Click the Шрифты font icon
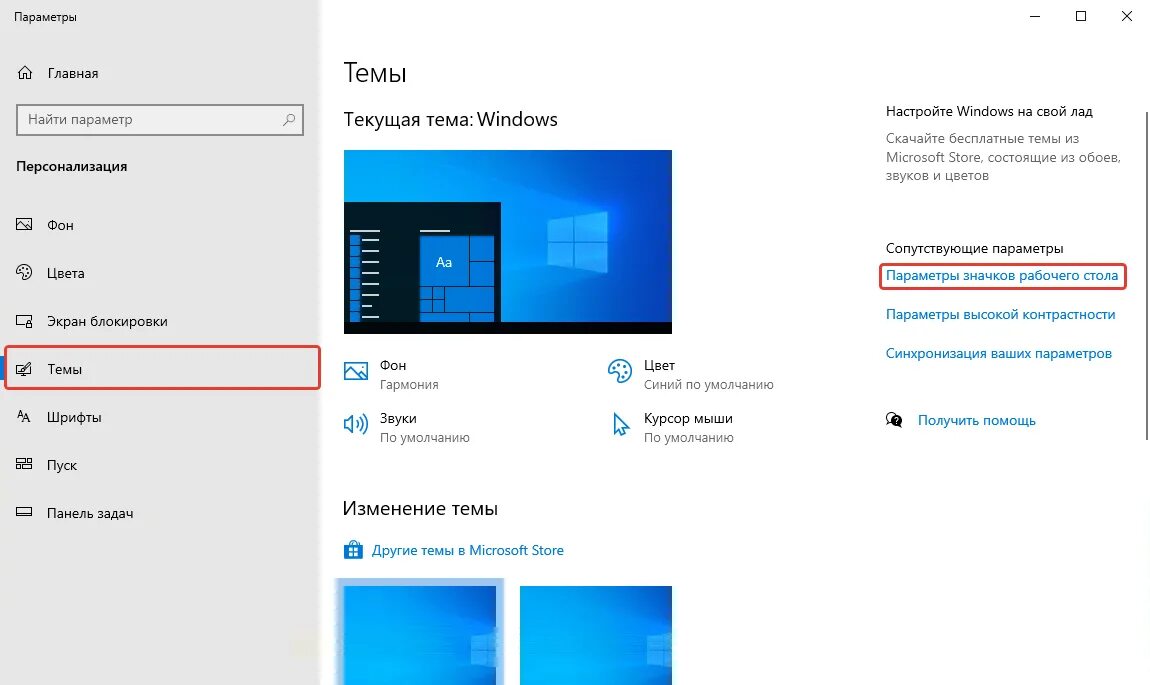This screenshot has width=1150, height=685. pos(24,417)
